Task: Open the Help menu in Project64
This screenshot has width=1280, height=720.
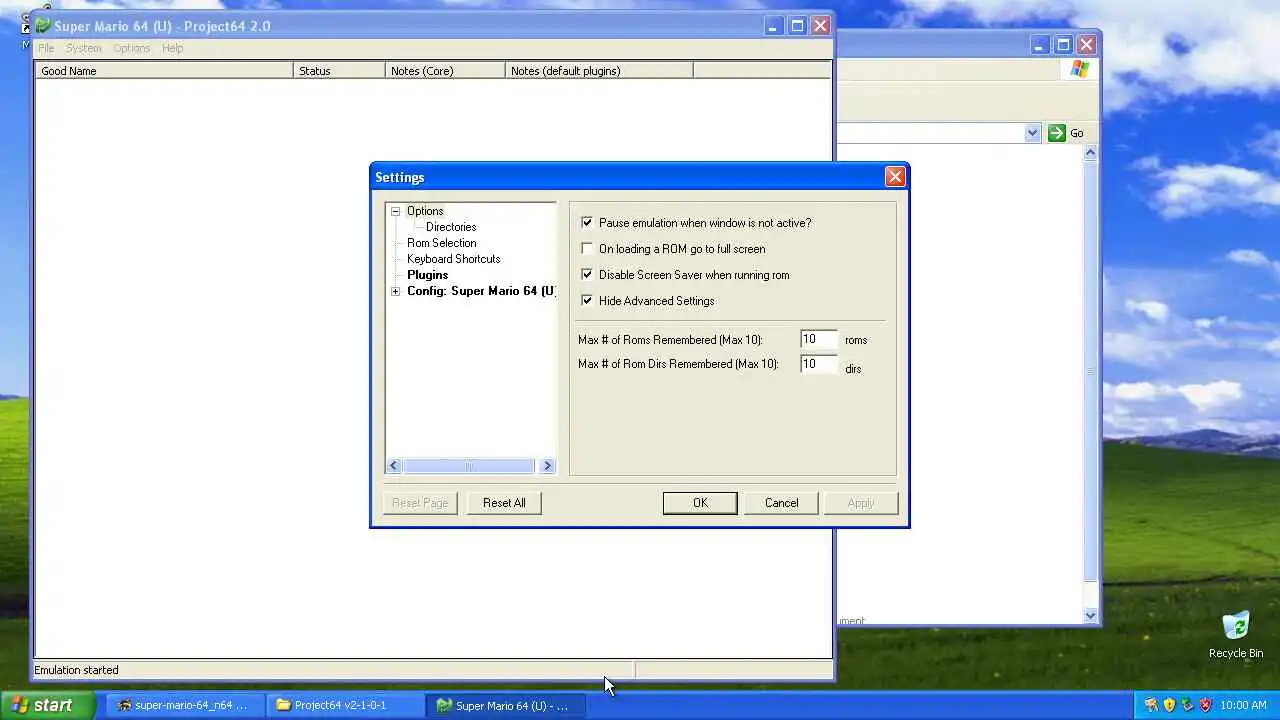Action: point(172,48)
